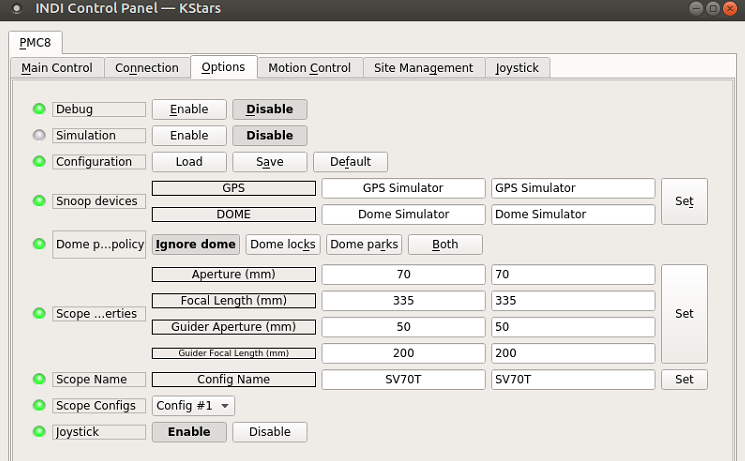Click the GPS Simulator current value display
The image size is (745, 461).
[x=403, y=188]
